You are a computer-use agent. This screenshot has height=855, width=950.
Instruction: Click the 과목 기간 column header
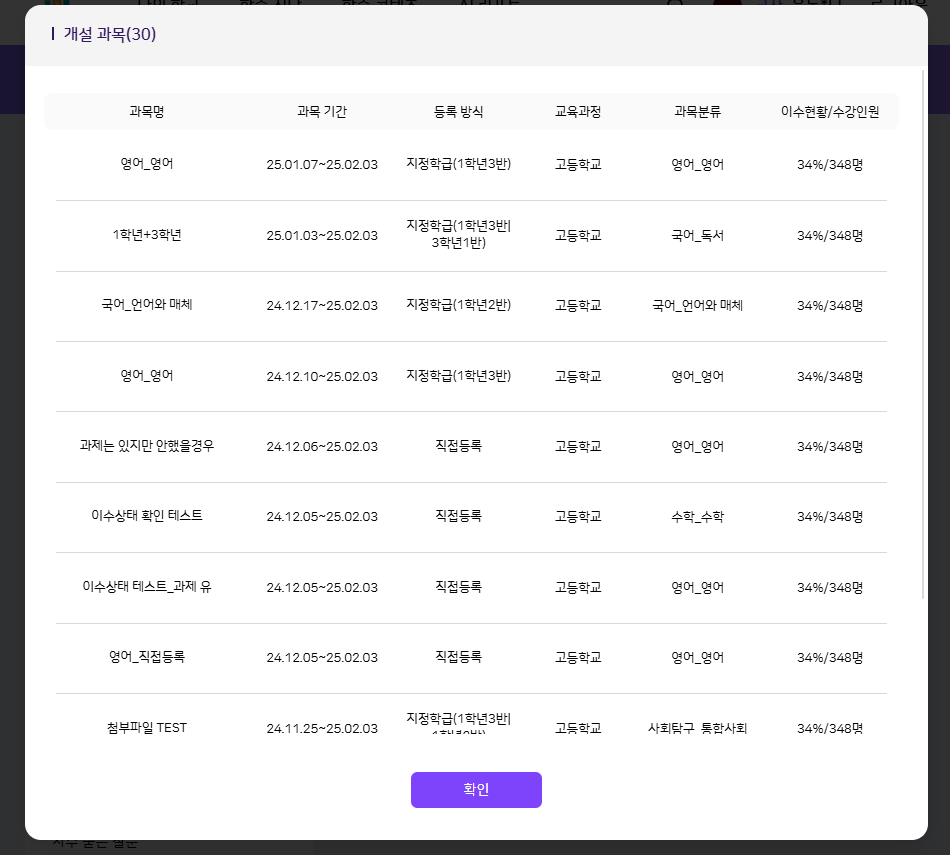pyautogui.click(x=322, y=112)
